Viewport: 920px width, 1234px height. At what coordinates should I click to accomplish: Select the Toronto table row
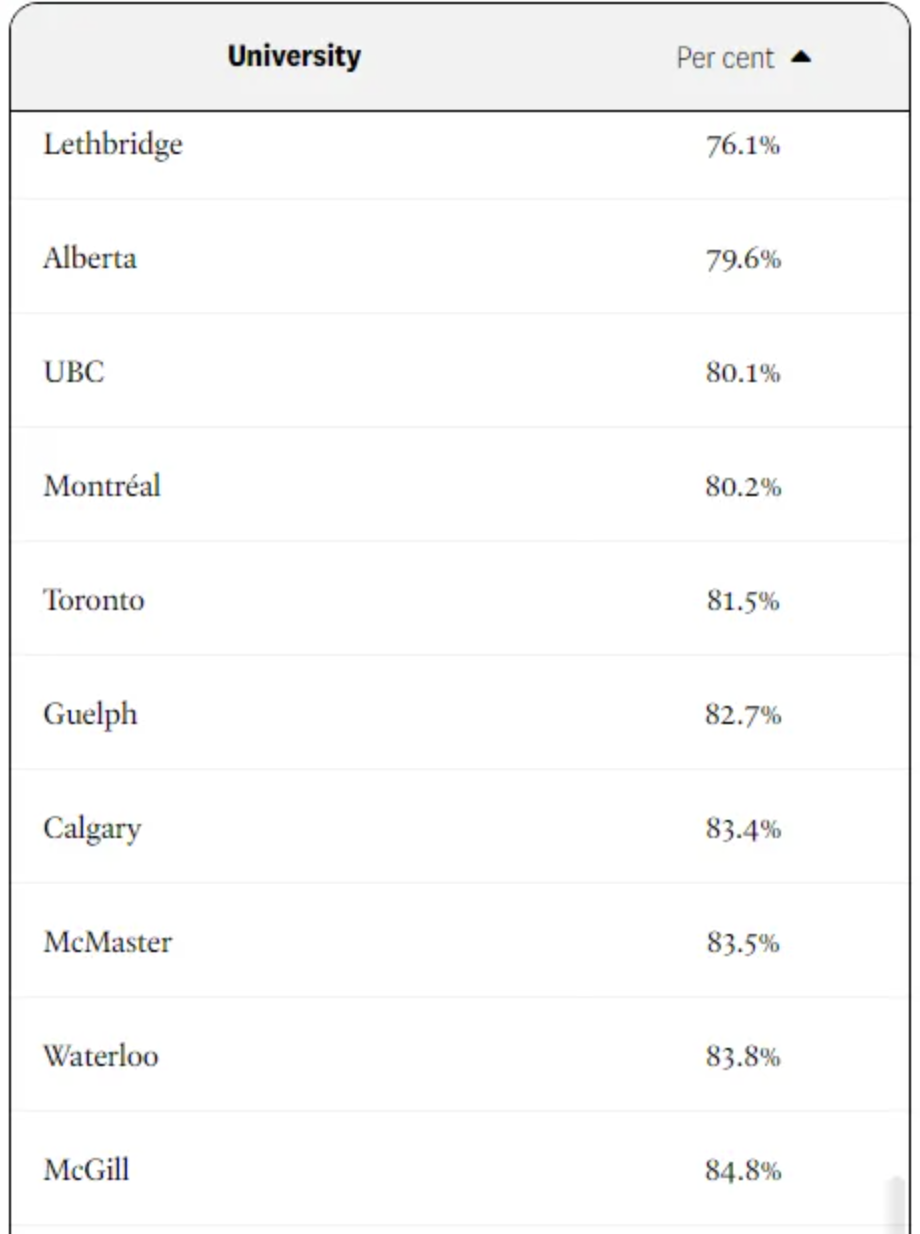460,600
